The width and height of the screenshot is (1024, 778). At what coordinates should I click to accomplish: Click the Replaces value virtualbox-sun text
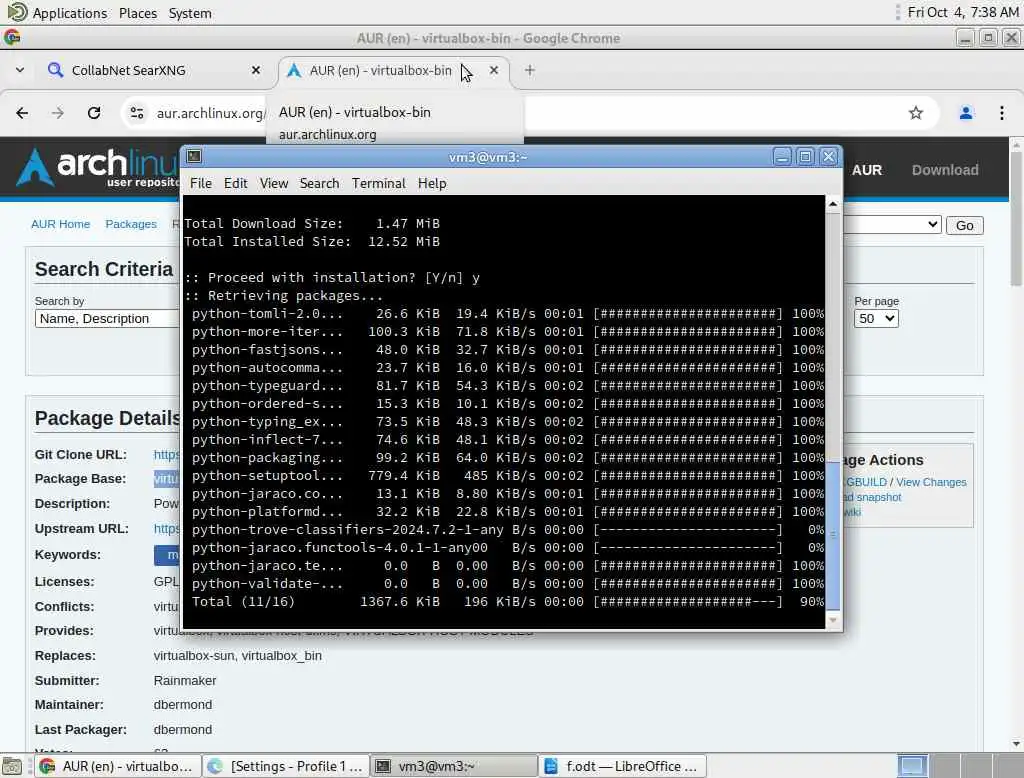(x=194, y=656)
